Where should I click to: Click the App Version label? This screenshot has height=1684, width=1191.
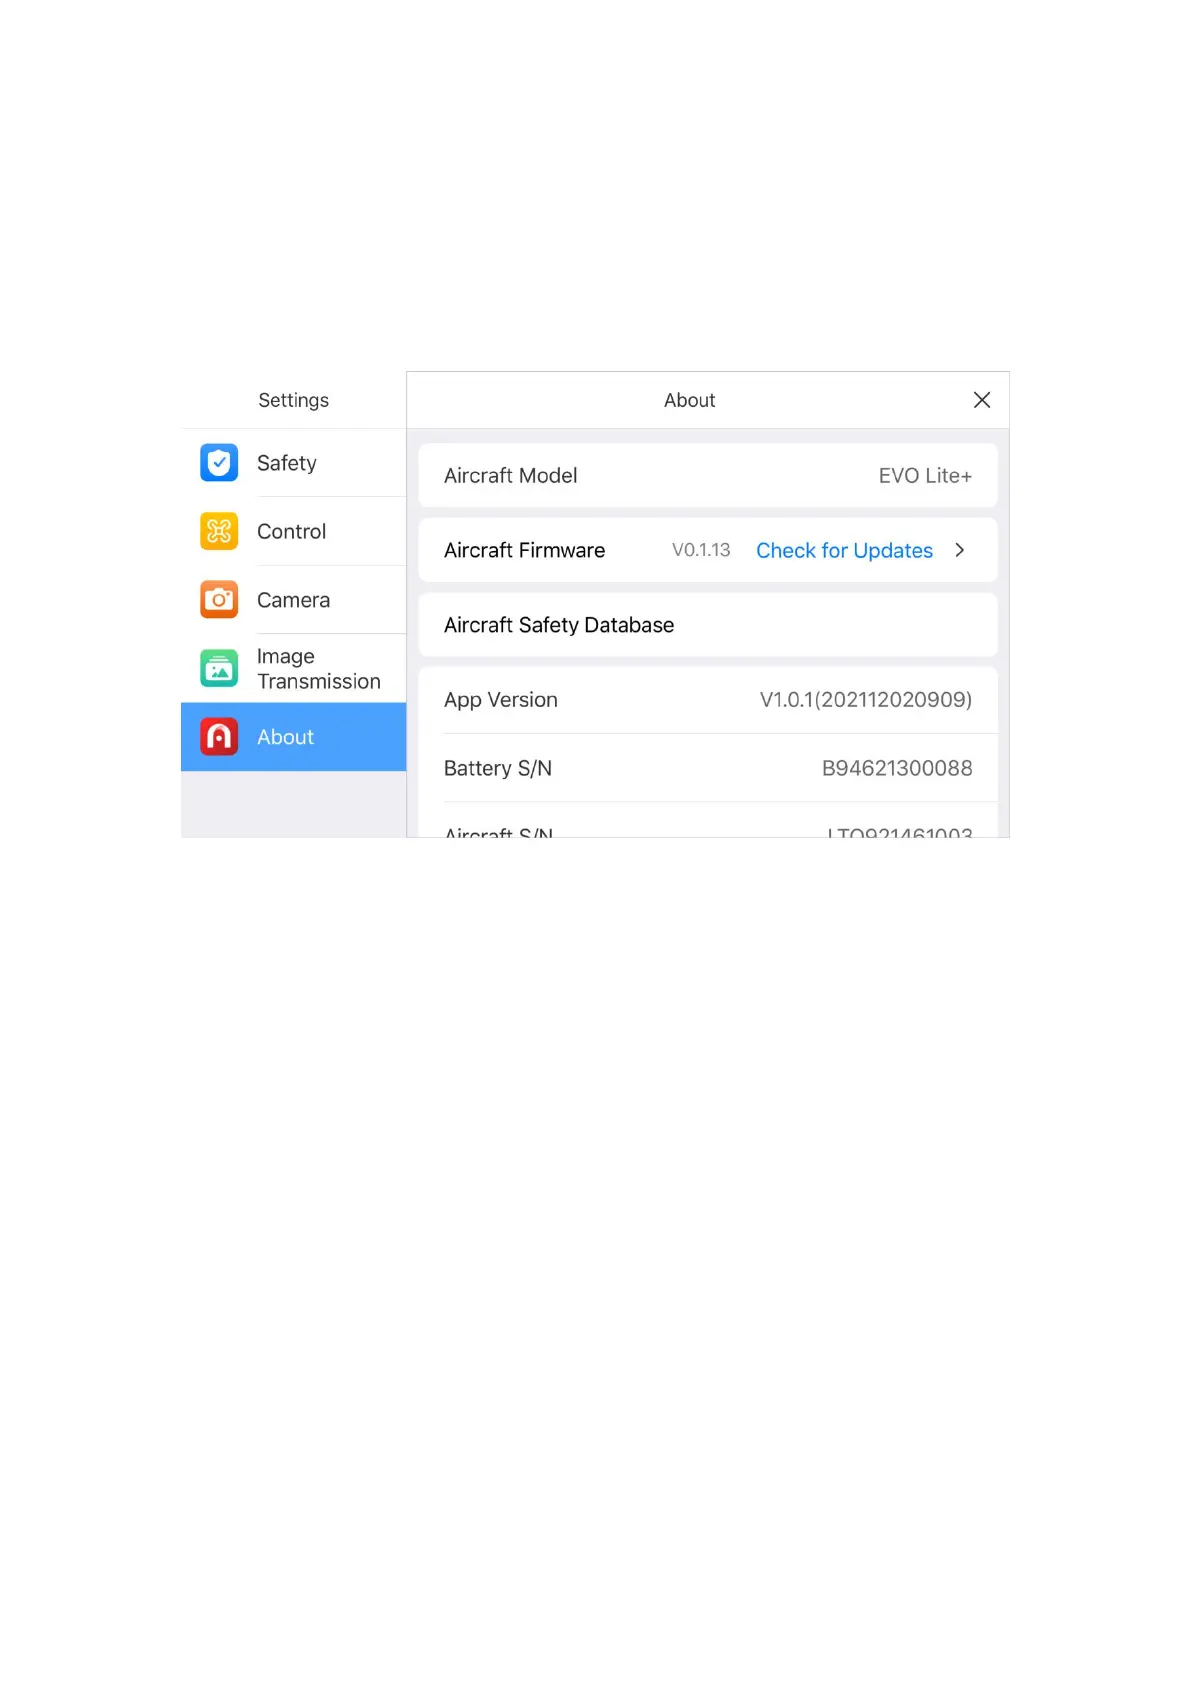tap(501, 700)
